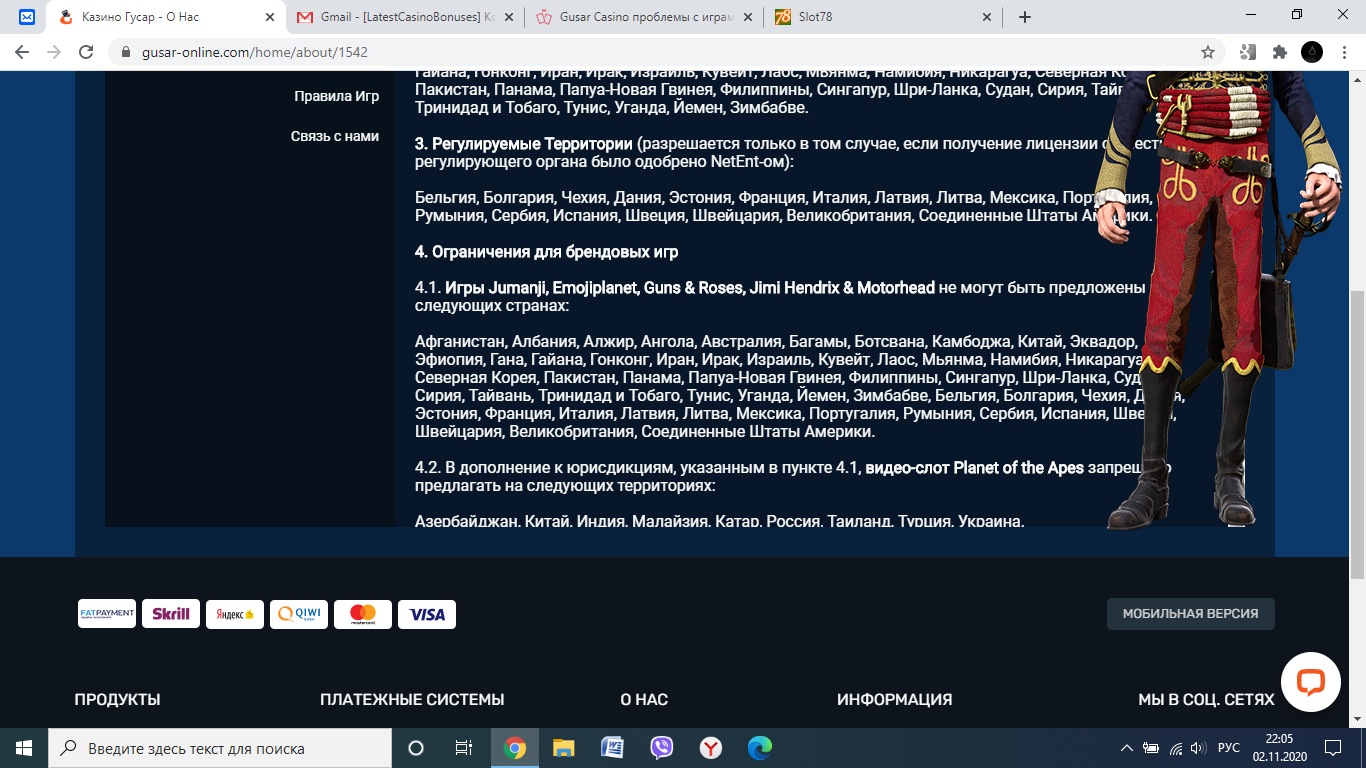
Task: Open the Wi-Fi network tray icon
Action: [x=1176, y=748]
